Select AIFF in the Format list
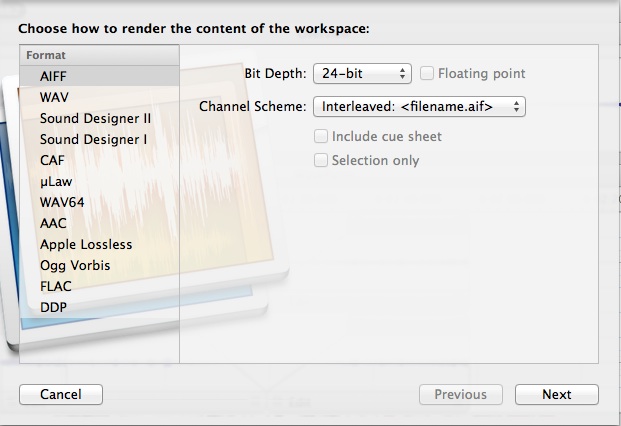 54,76
